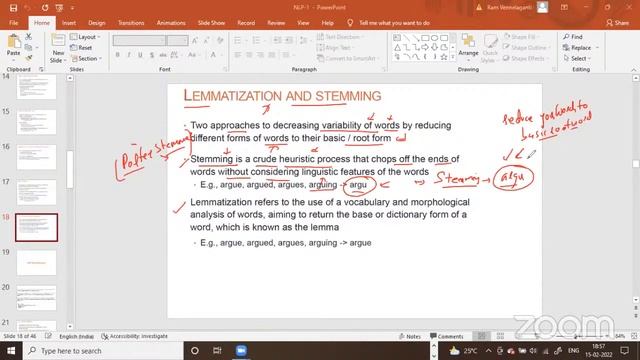Click the Format Painter brush icon
The image size is (640, 360).
tap(28, 58)
